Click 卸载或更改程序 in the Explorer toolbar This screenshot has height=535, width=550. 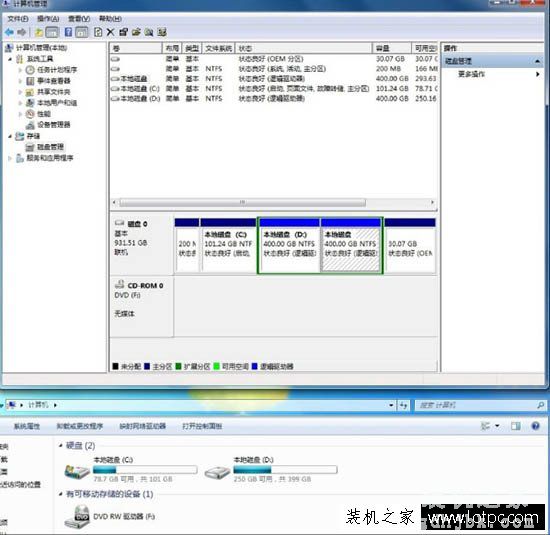click(80, 427)
